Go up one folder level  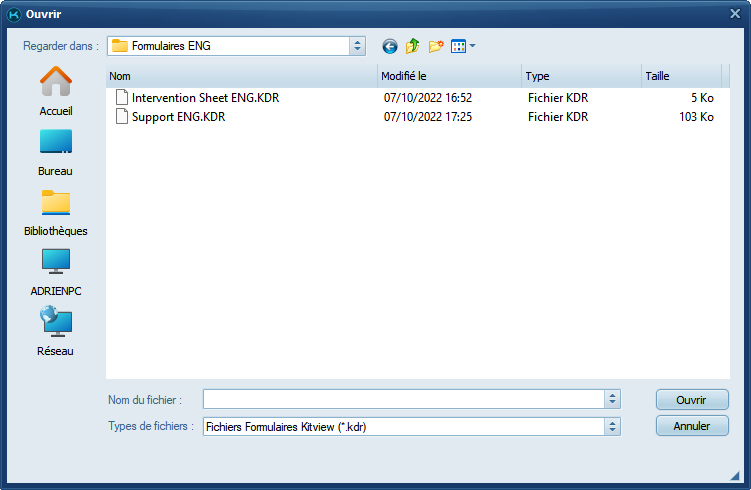412,46
